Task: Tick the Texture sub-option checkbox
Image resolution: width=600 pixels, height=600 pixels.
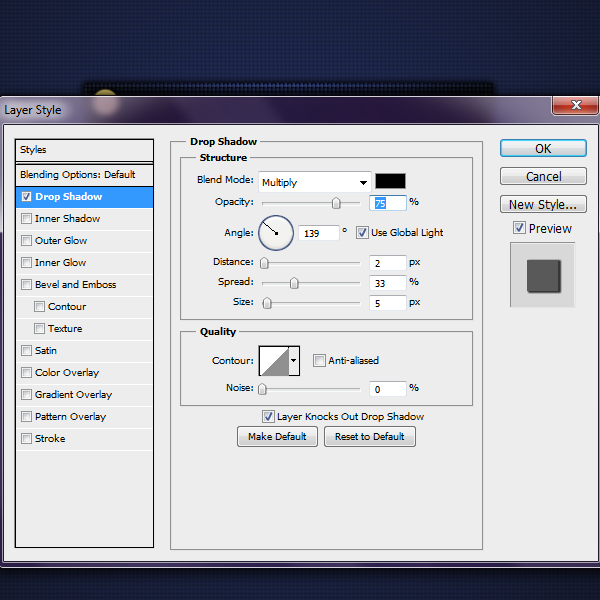Action: [x=39, y=329]
